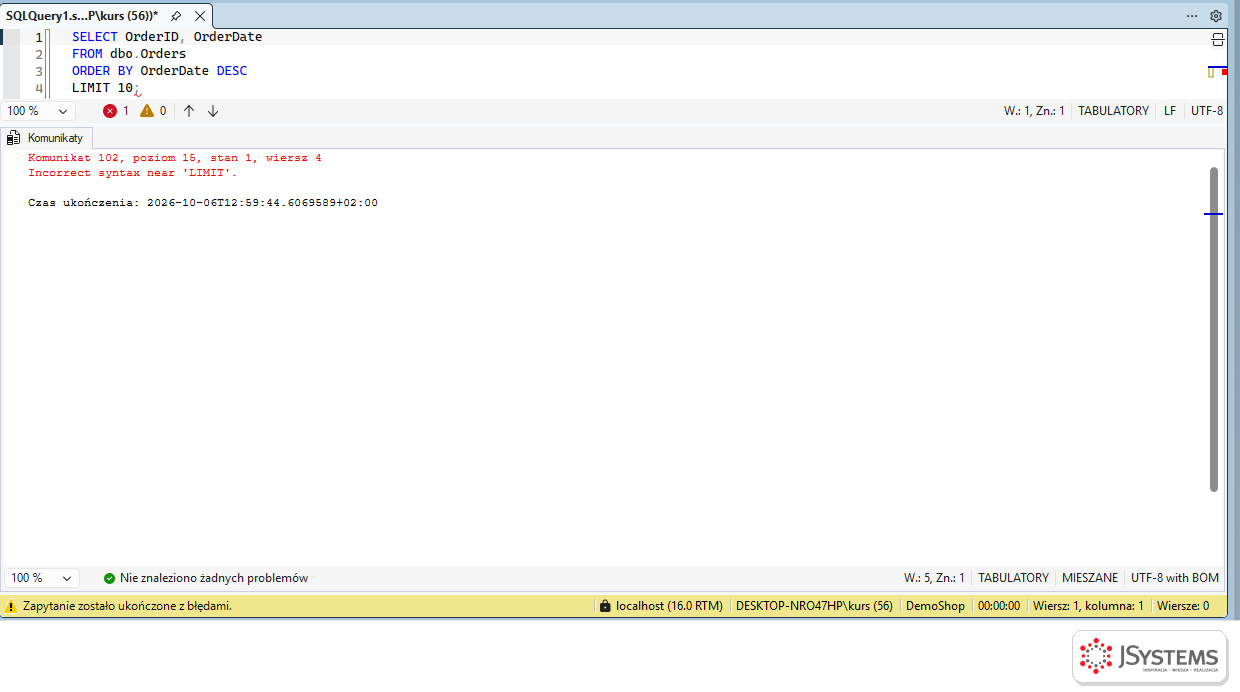
Task: Open the gear settings icon for the tab well
Action: [x=1216, y=16]
